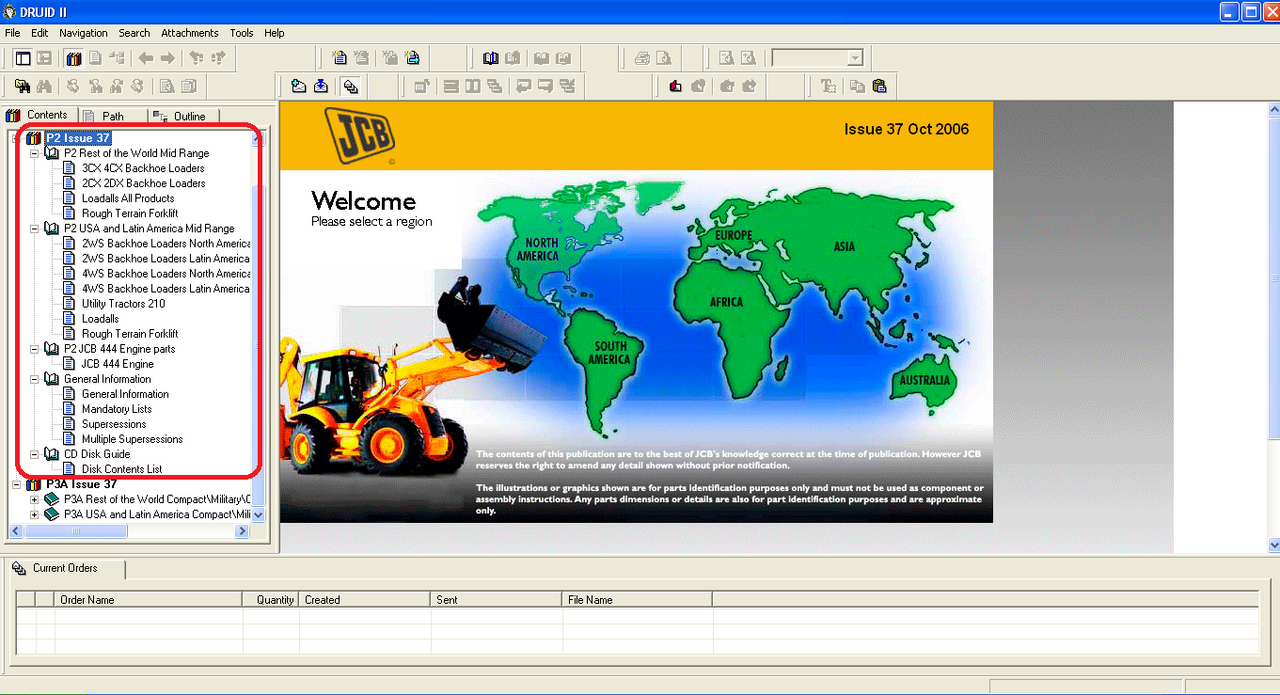Click the P3A Issue 37 books icon

34,484
